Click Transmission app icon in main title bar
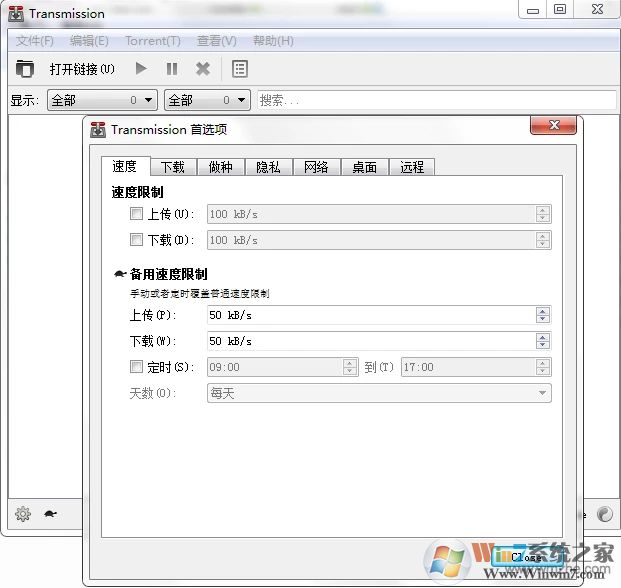The width and height of the screenshot is (621, 588). coord(16,13)
